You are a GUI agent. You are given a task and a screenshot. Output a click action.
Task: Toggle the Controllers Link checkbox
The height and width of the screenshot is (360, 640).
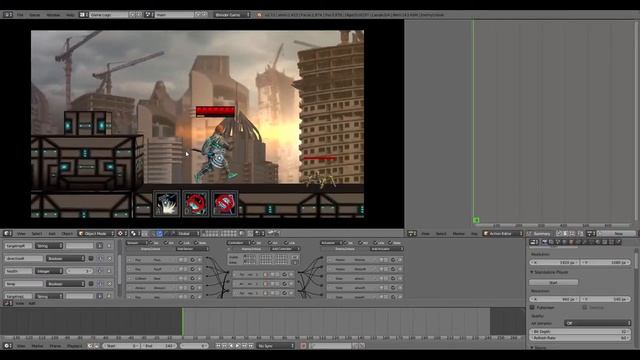pos(287,243)
